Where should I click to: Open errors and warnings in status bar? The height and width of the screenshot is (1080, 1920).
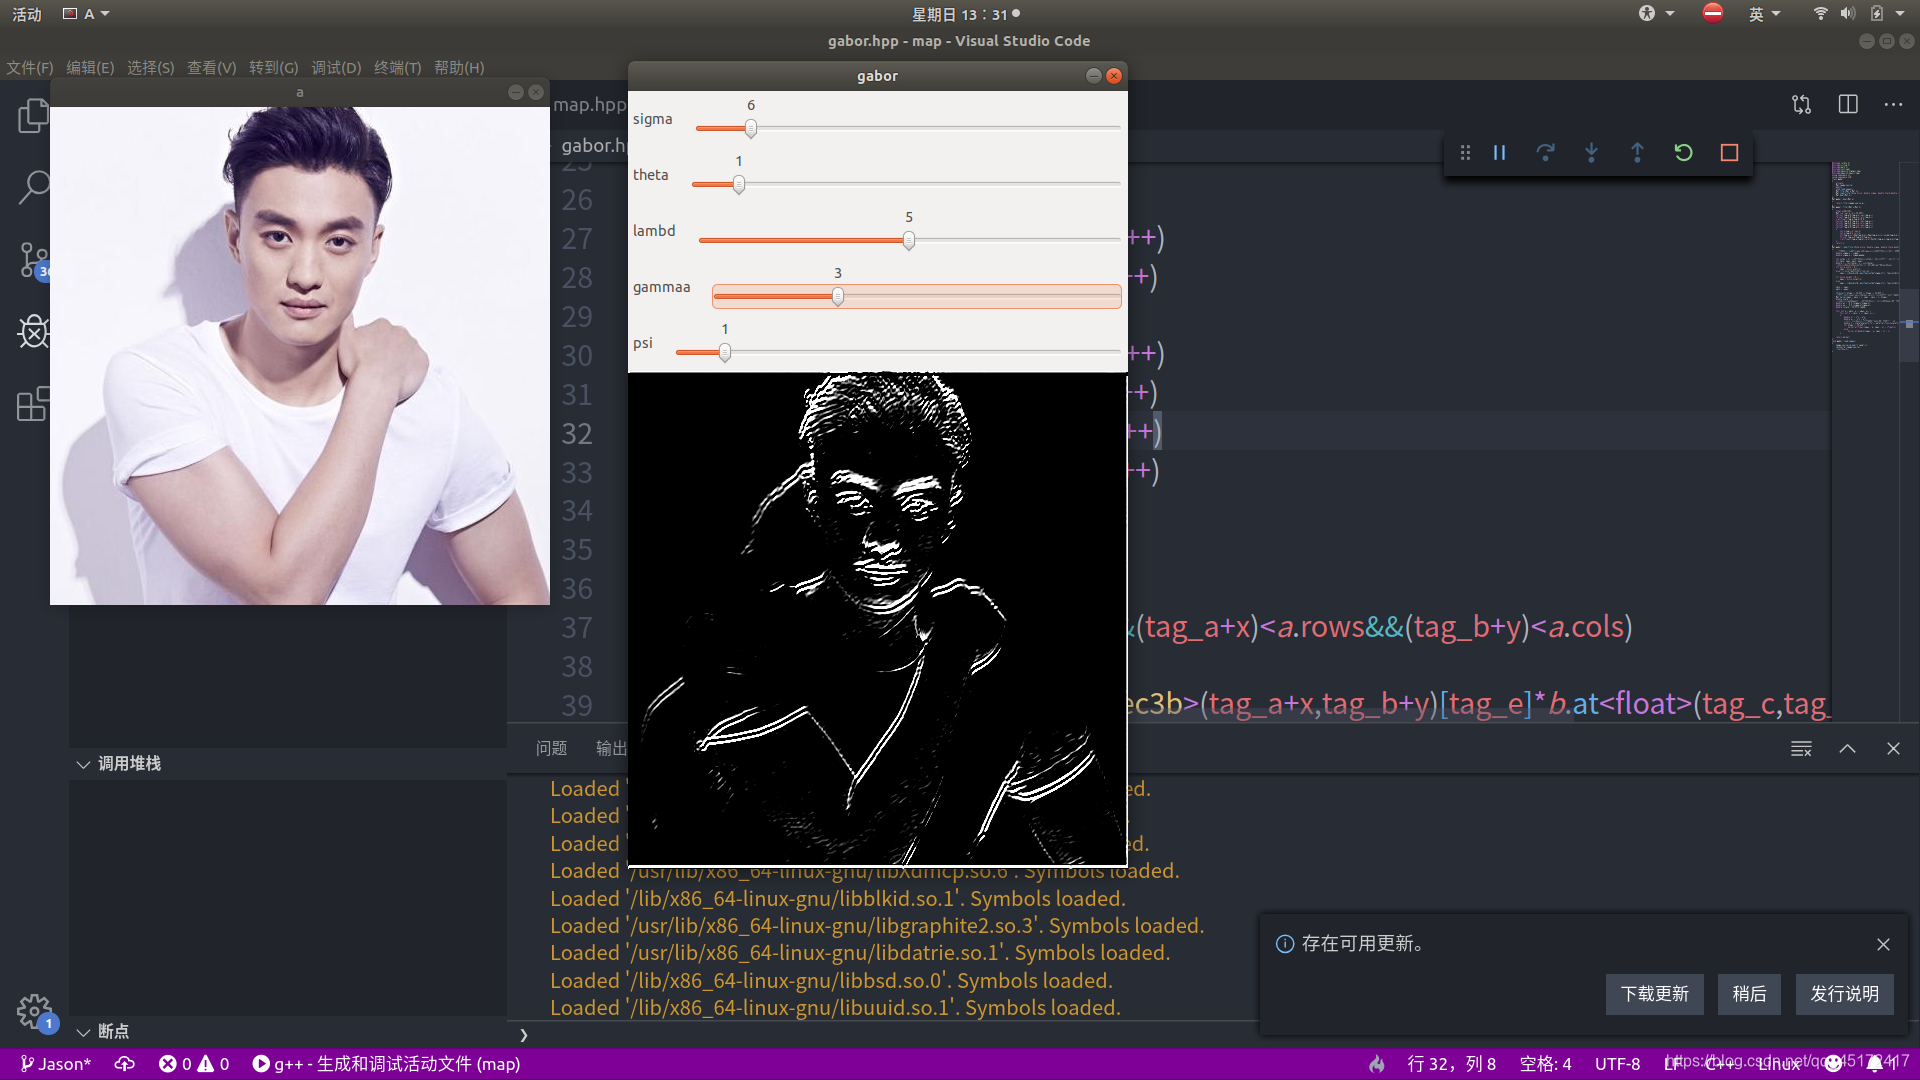(194, 1064)
